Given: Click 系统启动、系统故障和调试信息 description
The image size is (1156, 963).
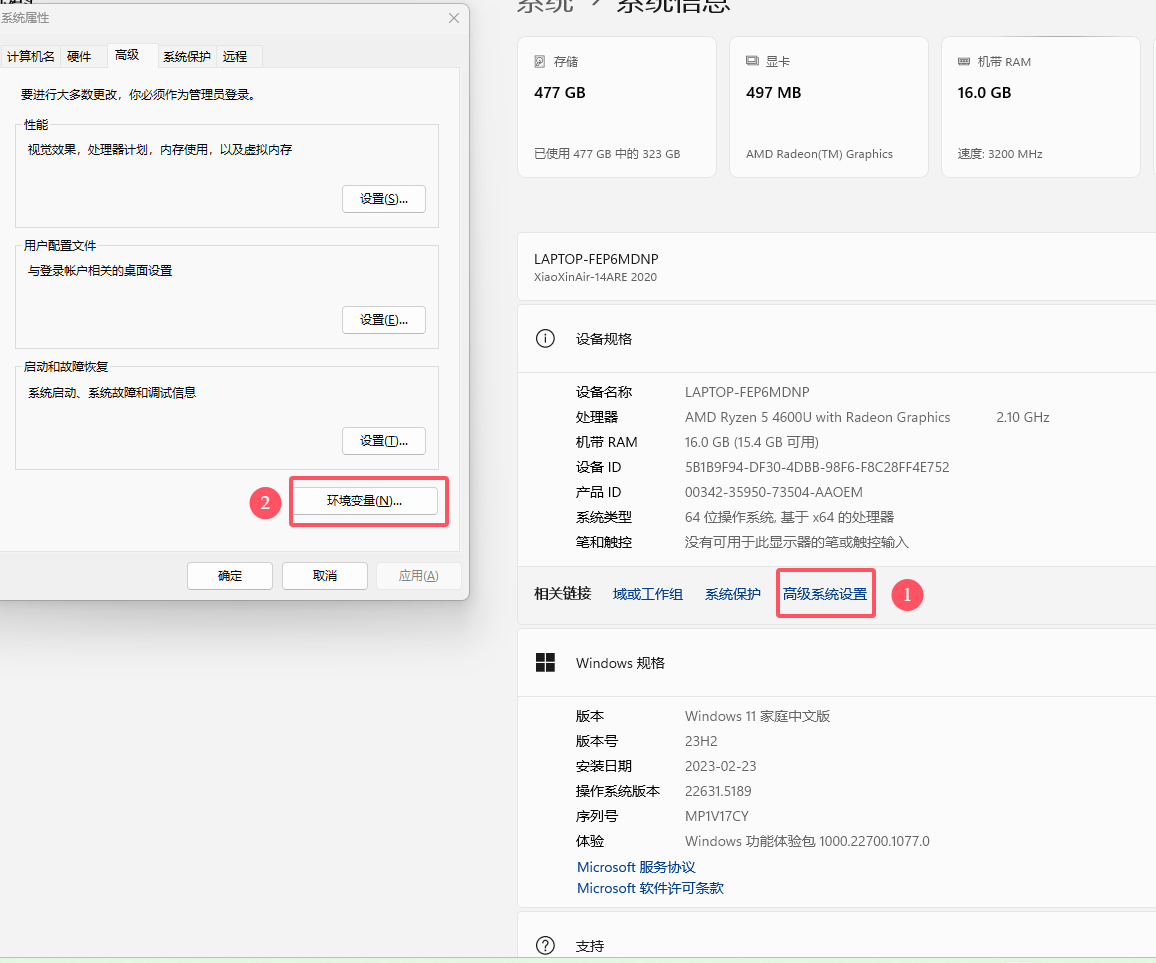Looking at the screenshot, I should tap(112, 392).
